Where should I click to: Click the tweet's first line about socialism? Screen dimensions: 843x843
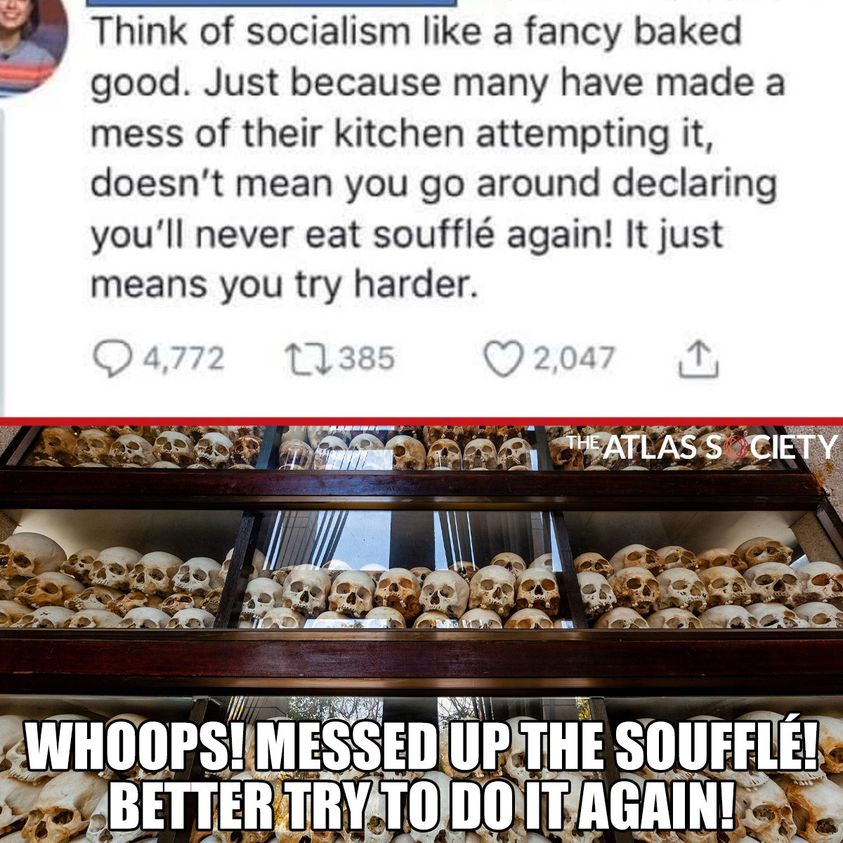click(417, 32)
